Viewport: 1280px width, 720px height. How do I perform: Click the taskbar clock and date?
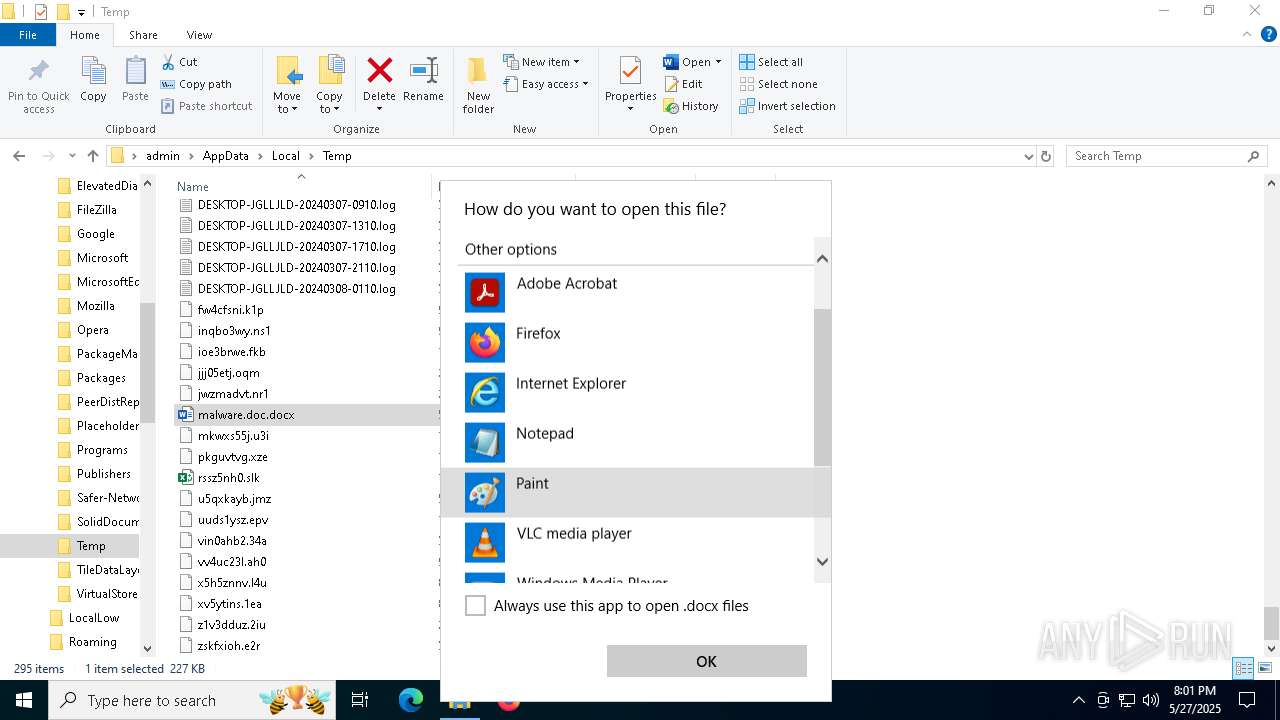coord(1195,700)
